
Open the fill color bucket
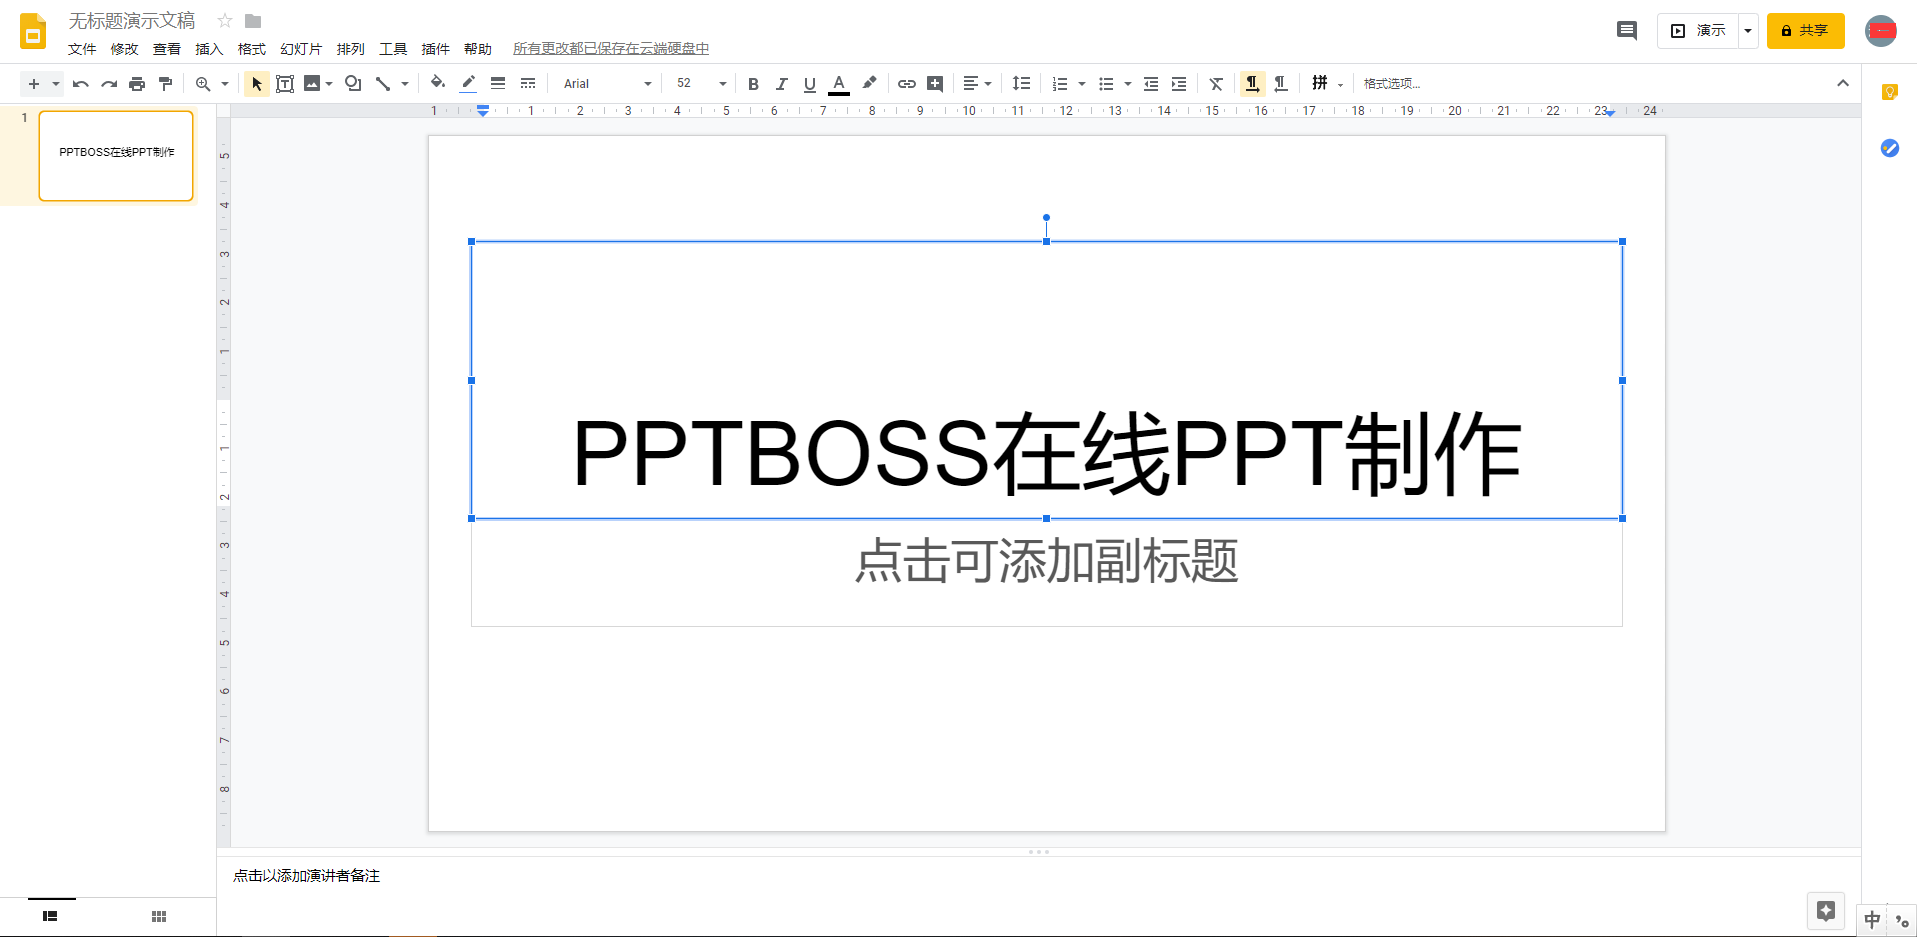click(438, 84)
